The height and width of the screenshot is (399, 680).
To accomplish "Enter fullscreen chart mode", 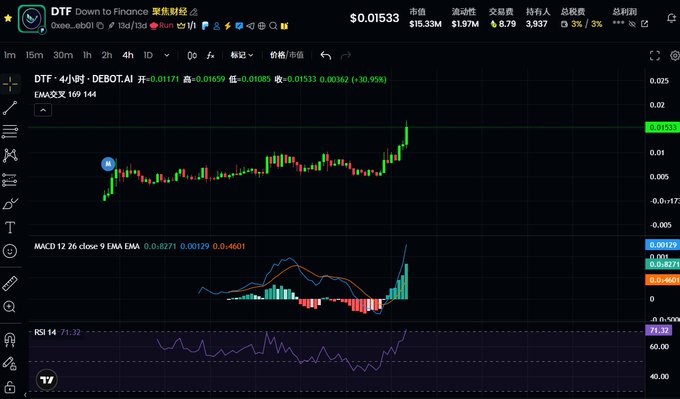I will coord(655,56).
